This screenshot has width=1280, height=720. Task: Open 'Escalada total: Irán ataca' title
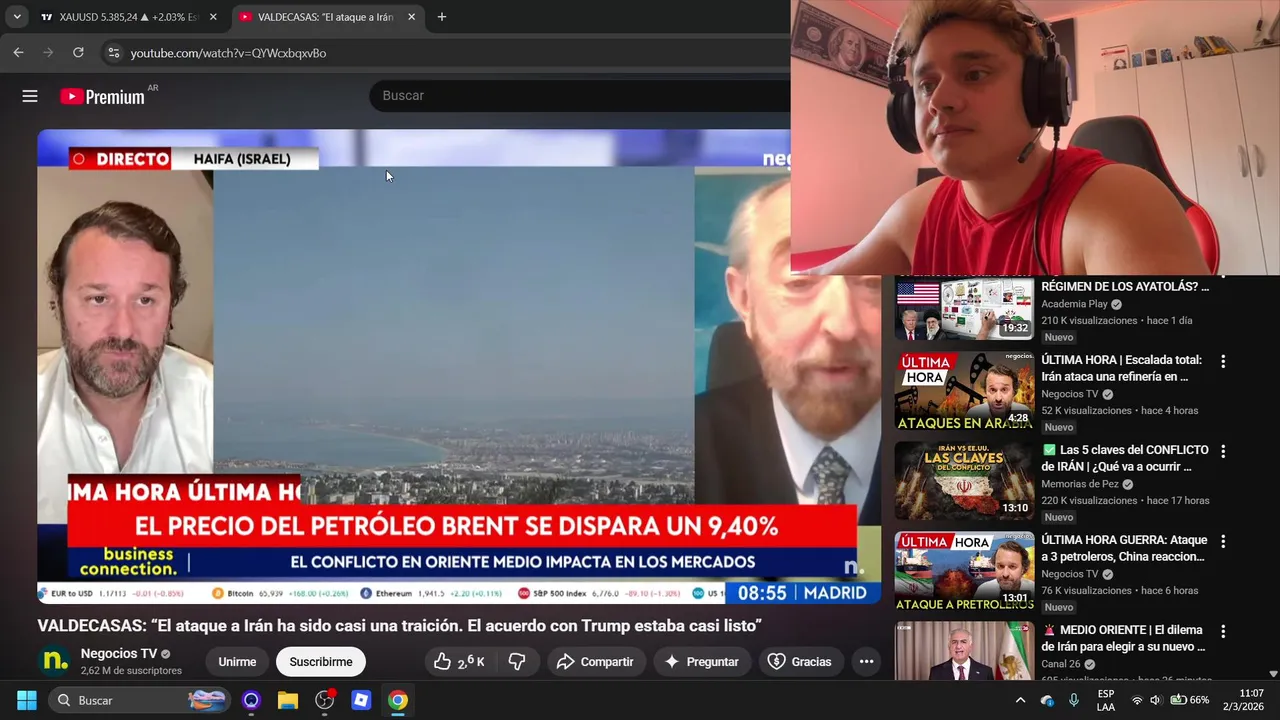1121,368
